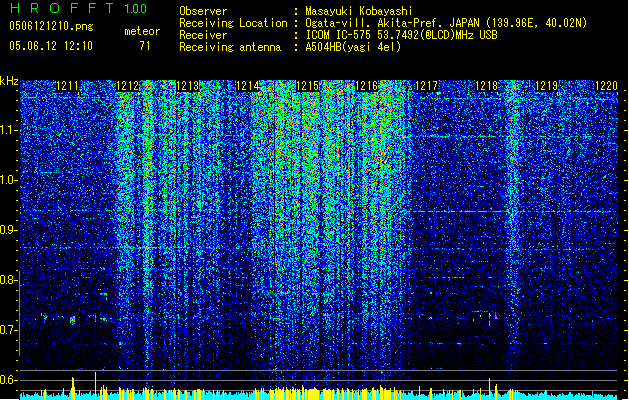Viewport: 629px width, 400px height.
Task: Click the A504HB(yagi 4el) antenna text
Action: pos(353,47)
